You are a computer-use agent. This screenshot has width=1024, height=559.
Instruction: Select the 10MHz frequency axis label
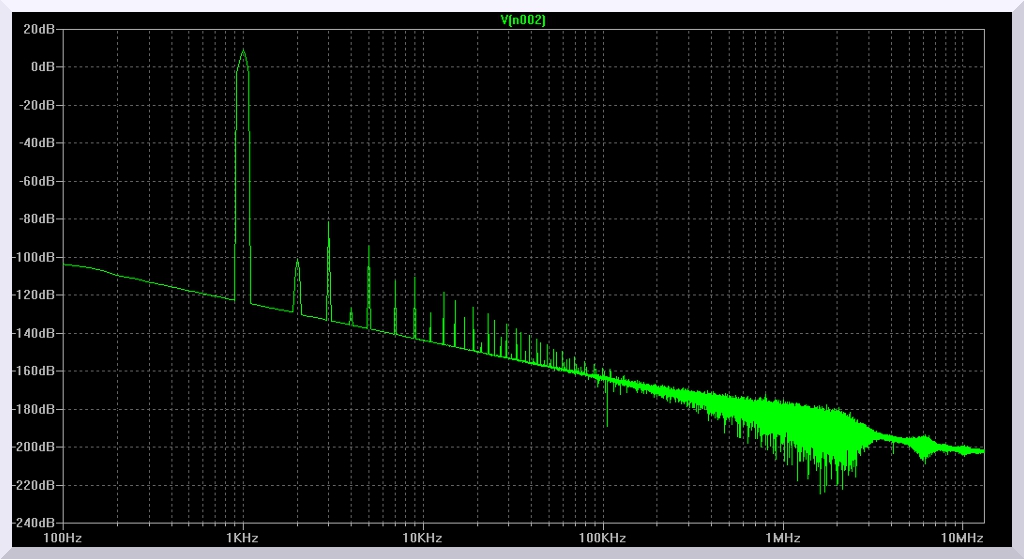pyautogui.click(x=962, y=538)
